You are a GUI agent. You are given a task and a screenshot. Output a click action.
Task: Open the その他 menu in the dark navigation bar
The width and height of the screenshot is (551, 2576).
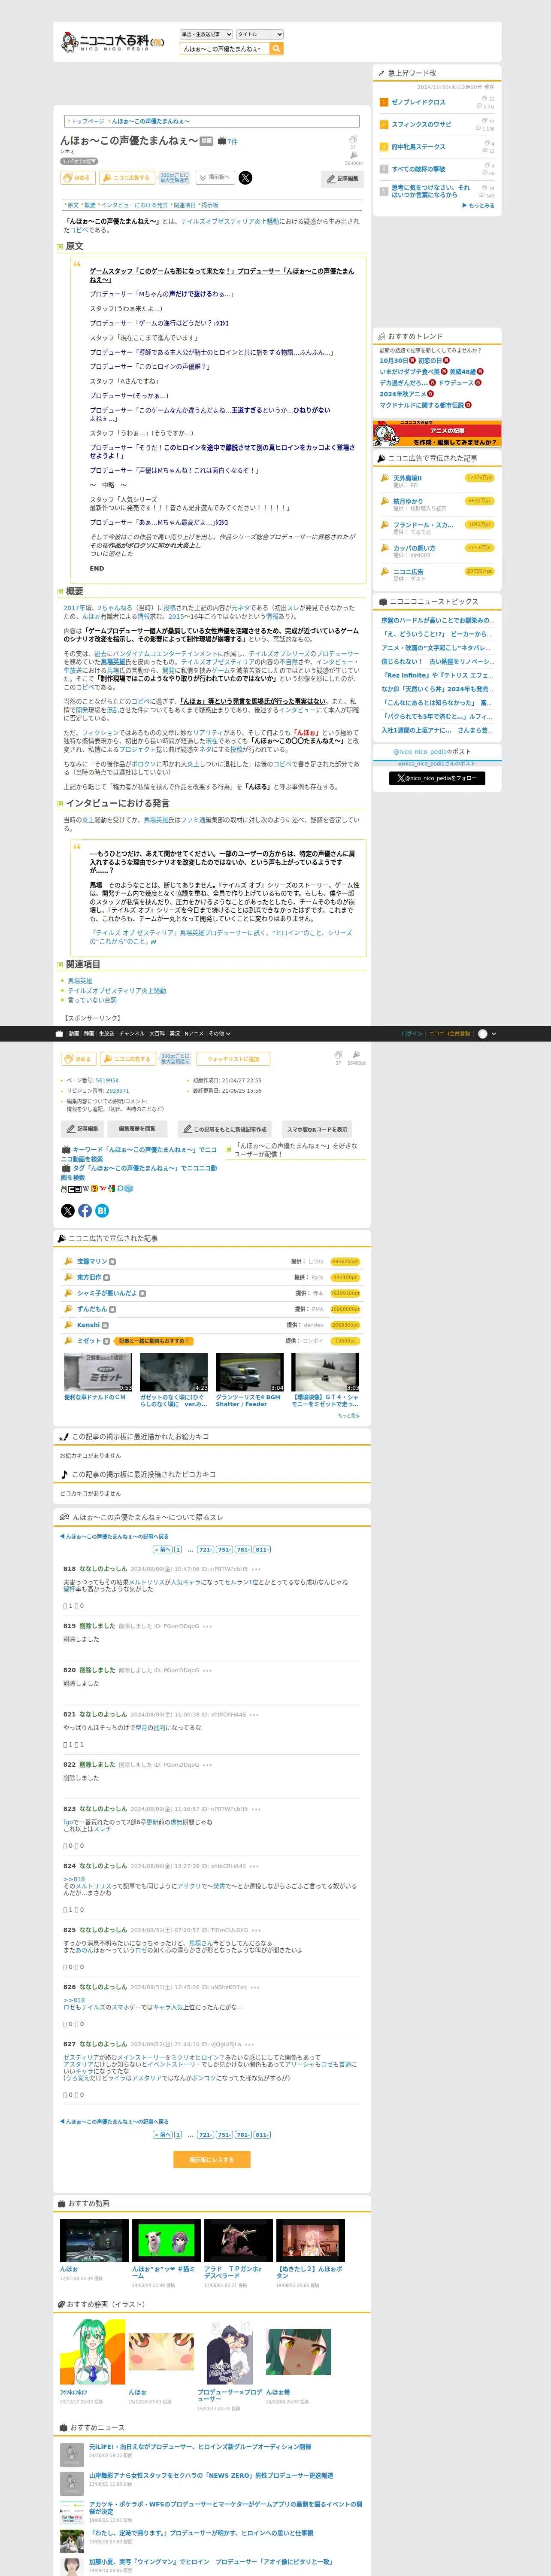pyautogui.click(x=219, y=1033)
